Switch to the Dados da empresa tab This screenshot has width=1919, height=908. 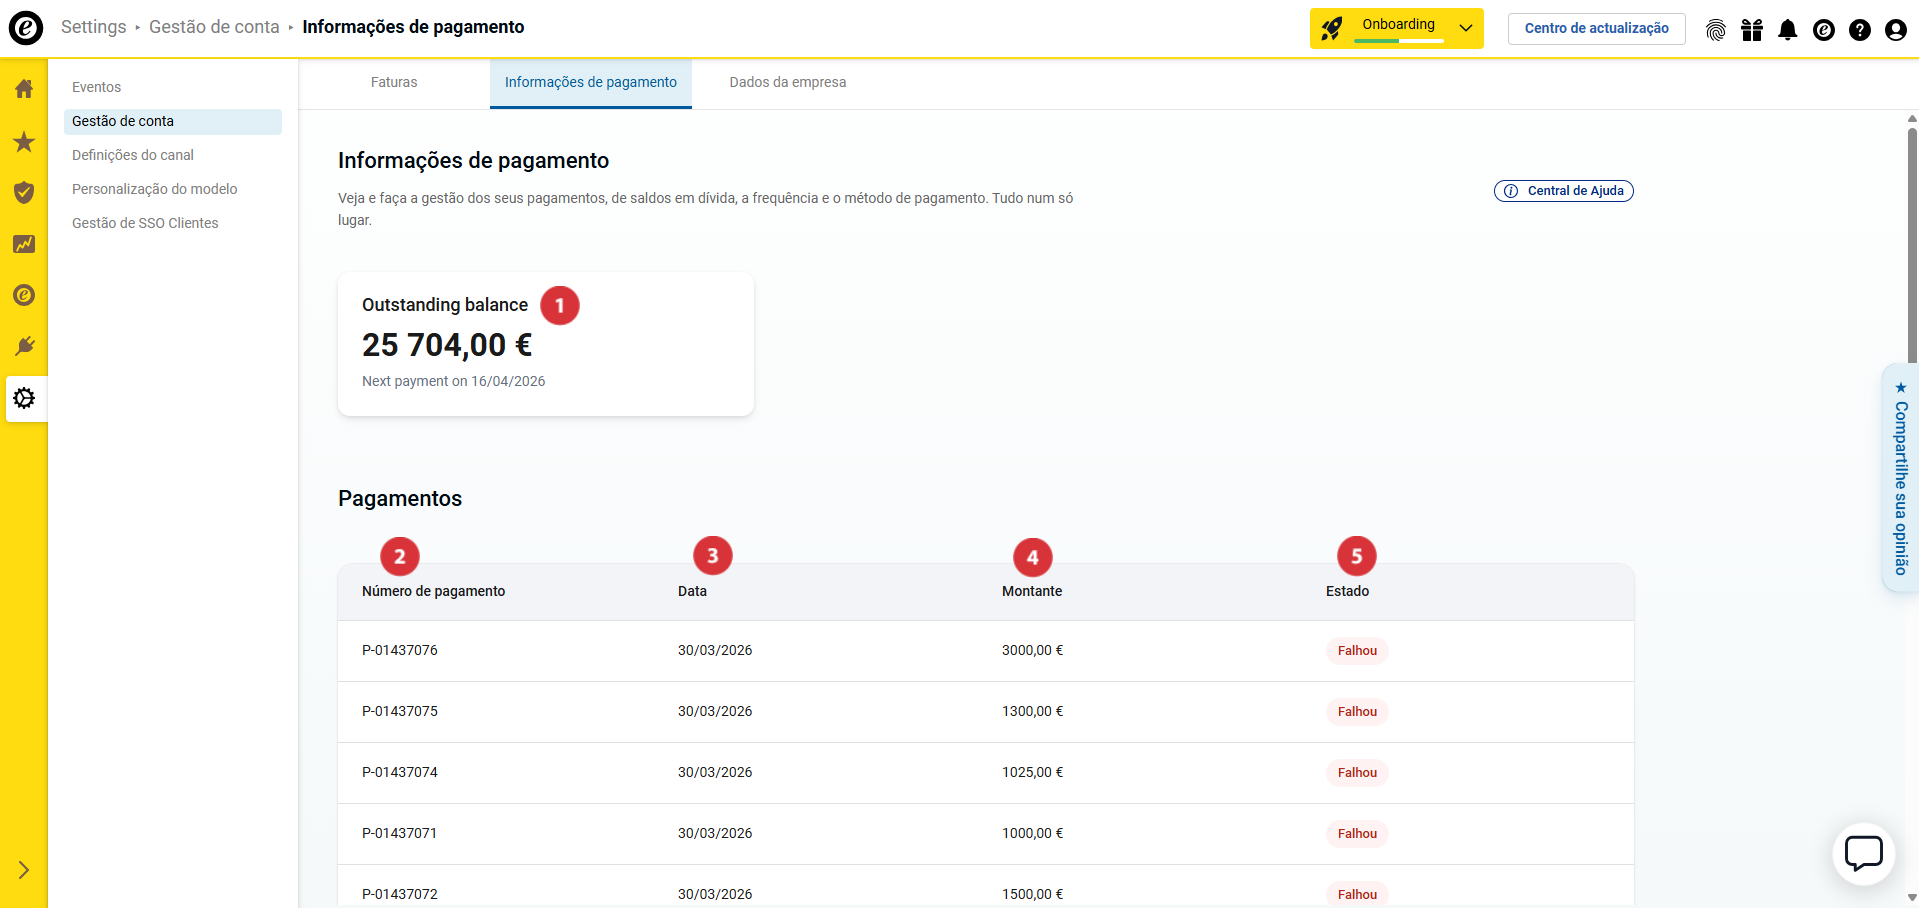click(787, 83)
